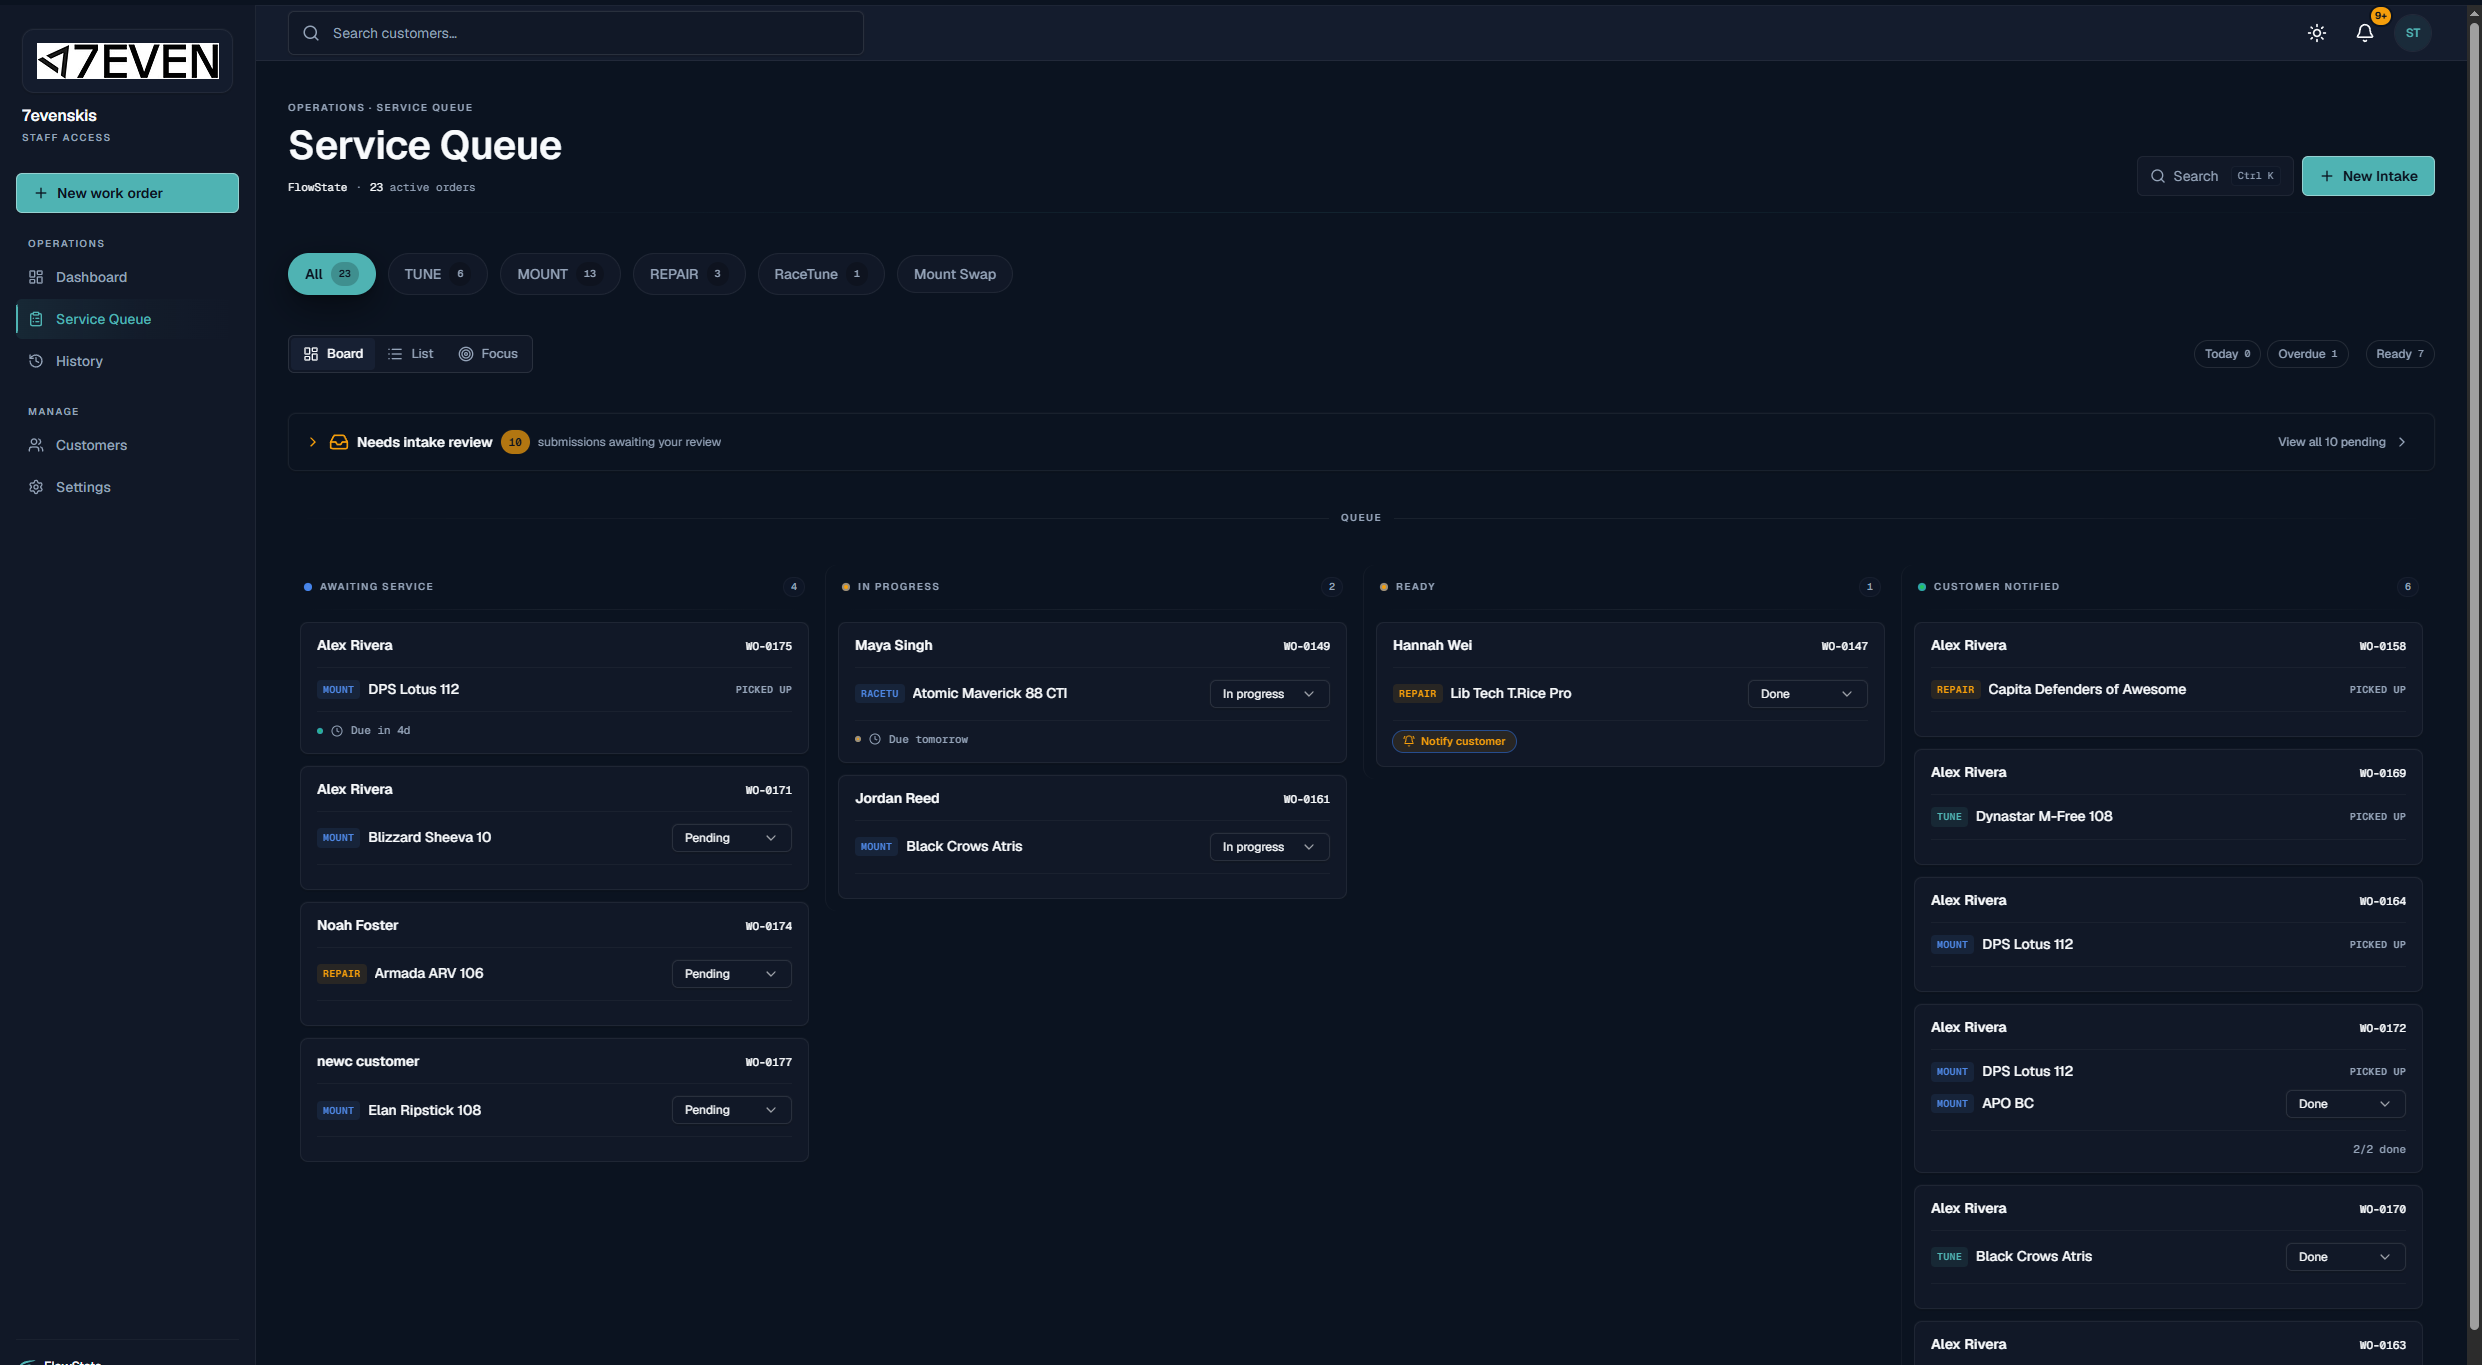The image size is (2482, 1365).
Task: Click the History clock icon
Action: pos(36,361)
